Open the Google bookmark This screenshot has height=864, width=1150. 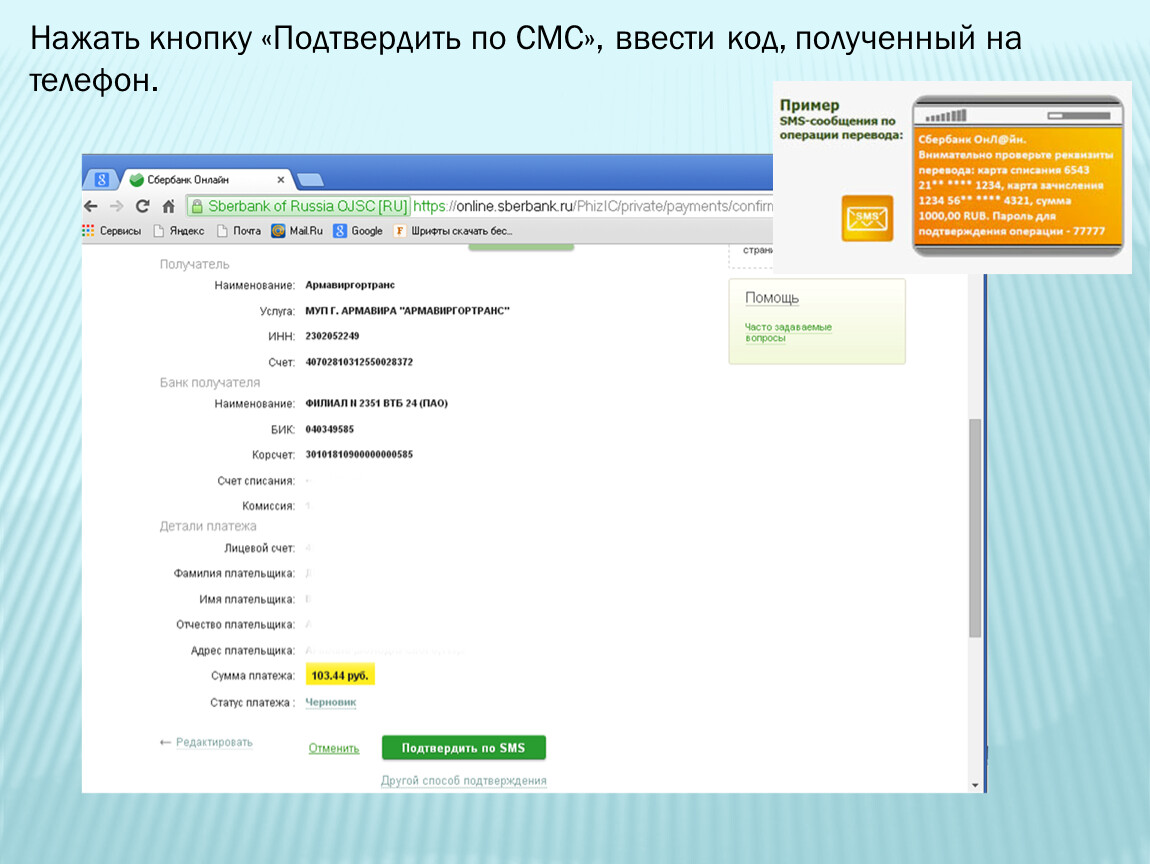pyautogui.click(x=358, y=231)
